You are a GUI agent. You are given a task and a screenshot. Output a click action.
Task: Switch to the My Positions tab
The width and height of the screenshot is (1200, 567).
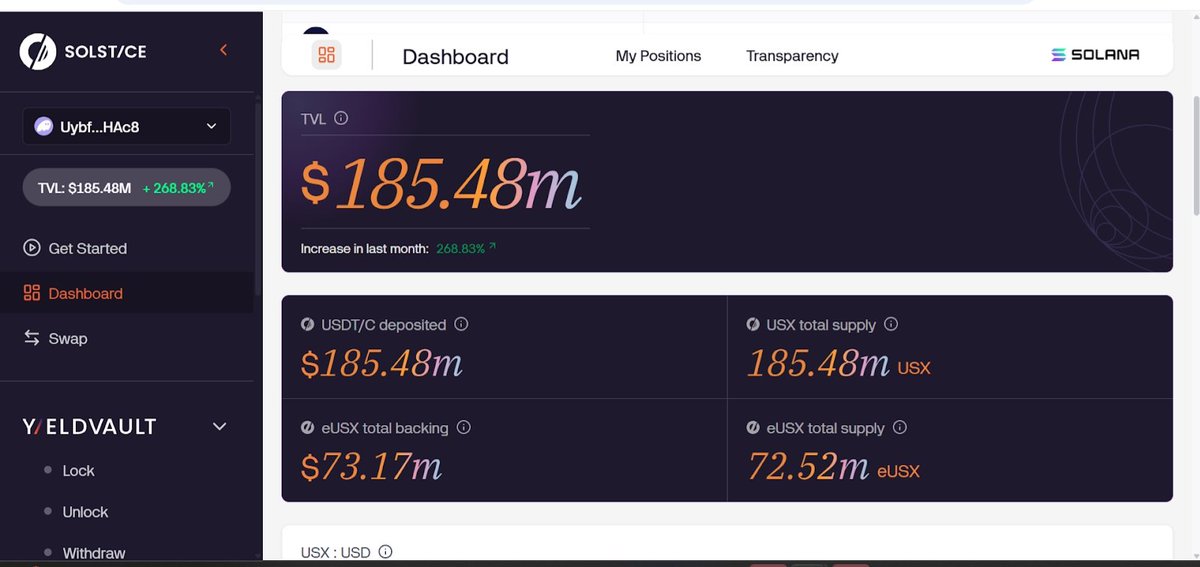click(658, 56)
